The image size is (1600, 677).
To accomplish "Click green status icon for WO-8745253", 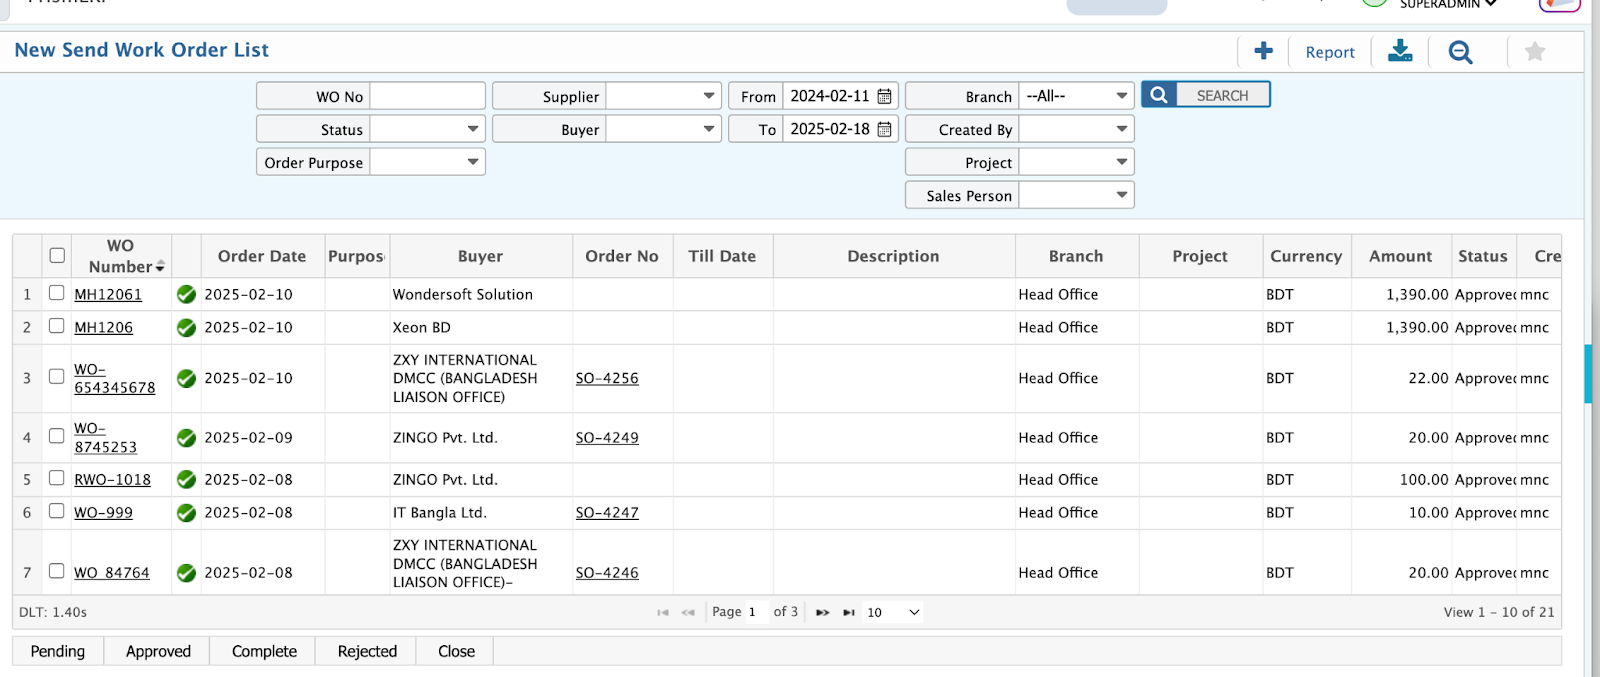I will point(186,438).
